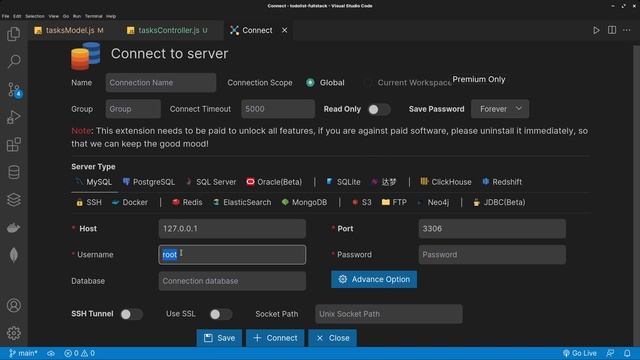Click the notifications bell in status bar

click(x=627, y=353)
